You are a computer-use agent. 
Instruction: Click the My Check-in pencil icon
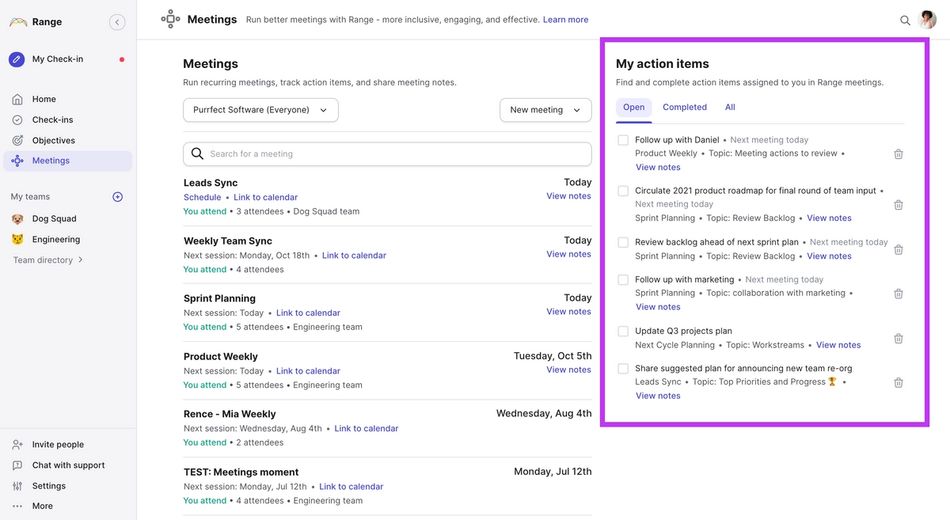pyautogui.click(x=17, y=59)
